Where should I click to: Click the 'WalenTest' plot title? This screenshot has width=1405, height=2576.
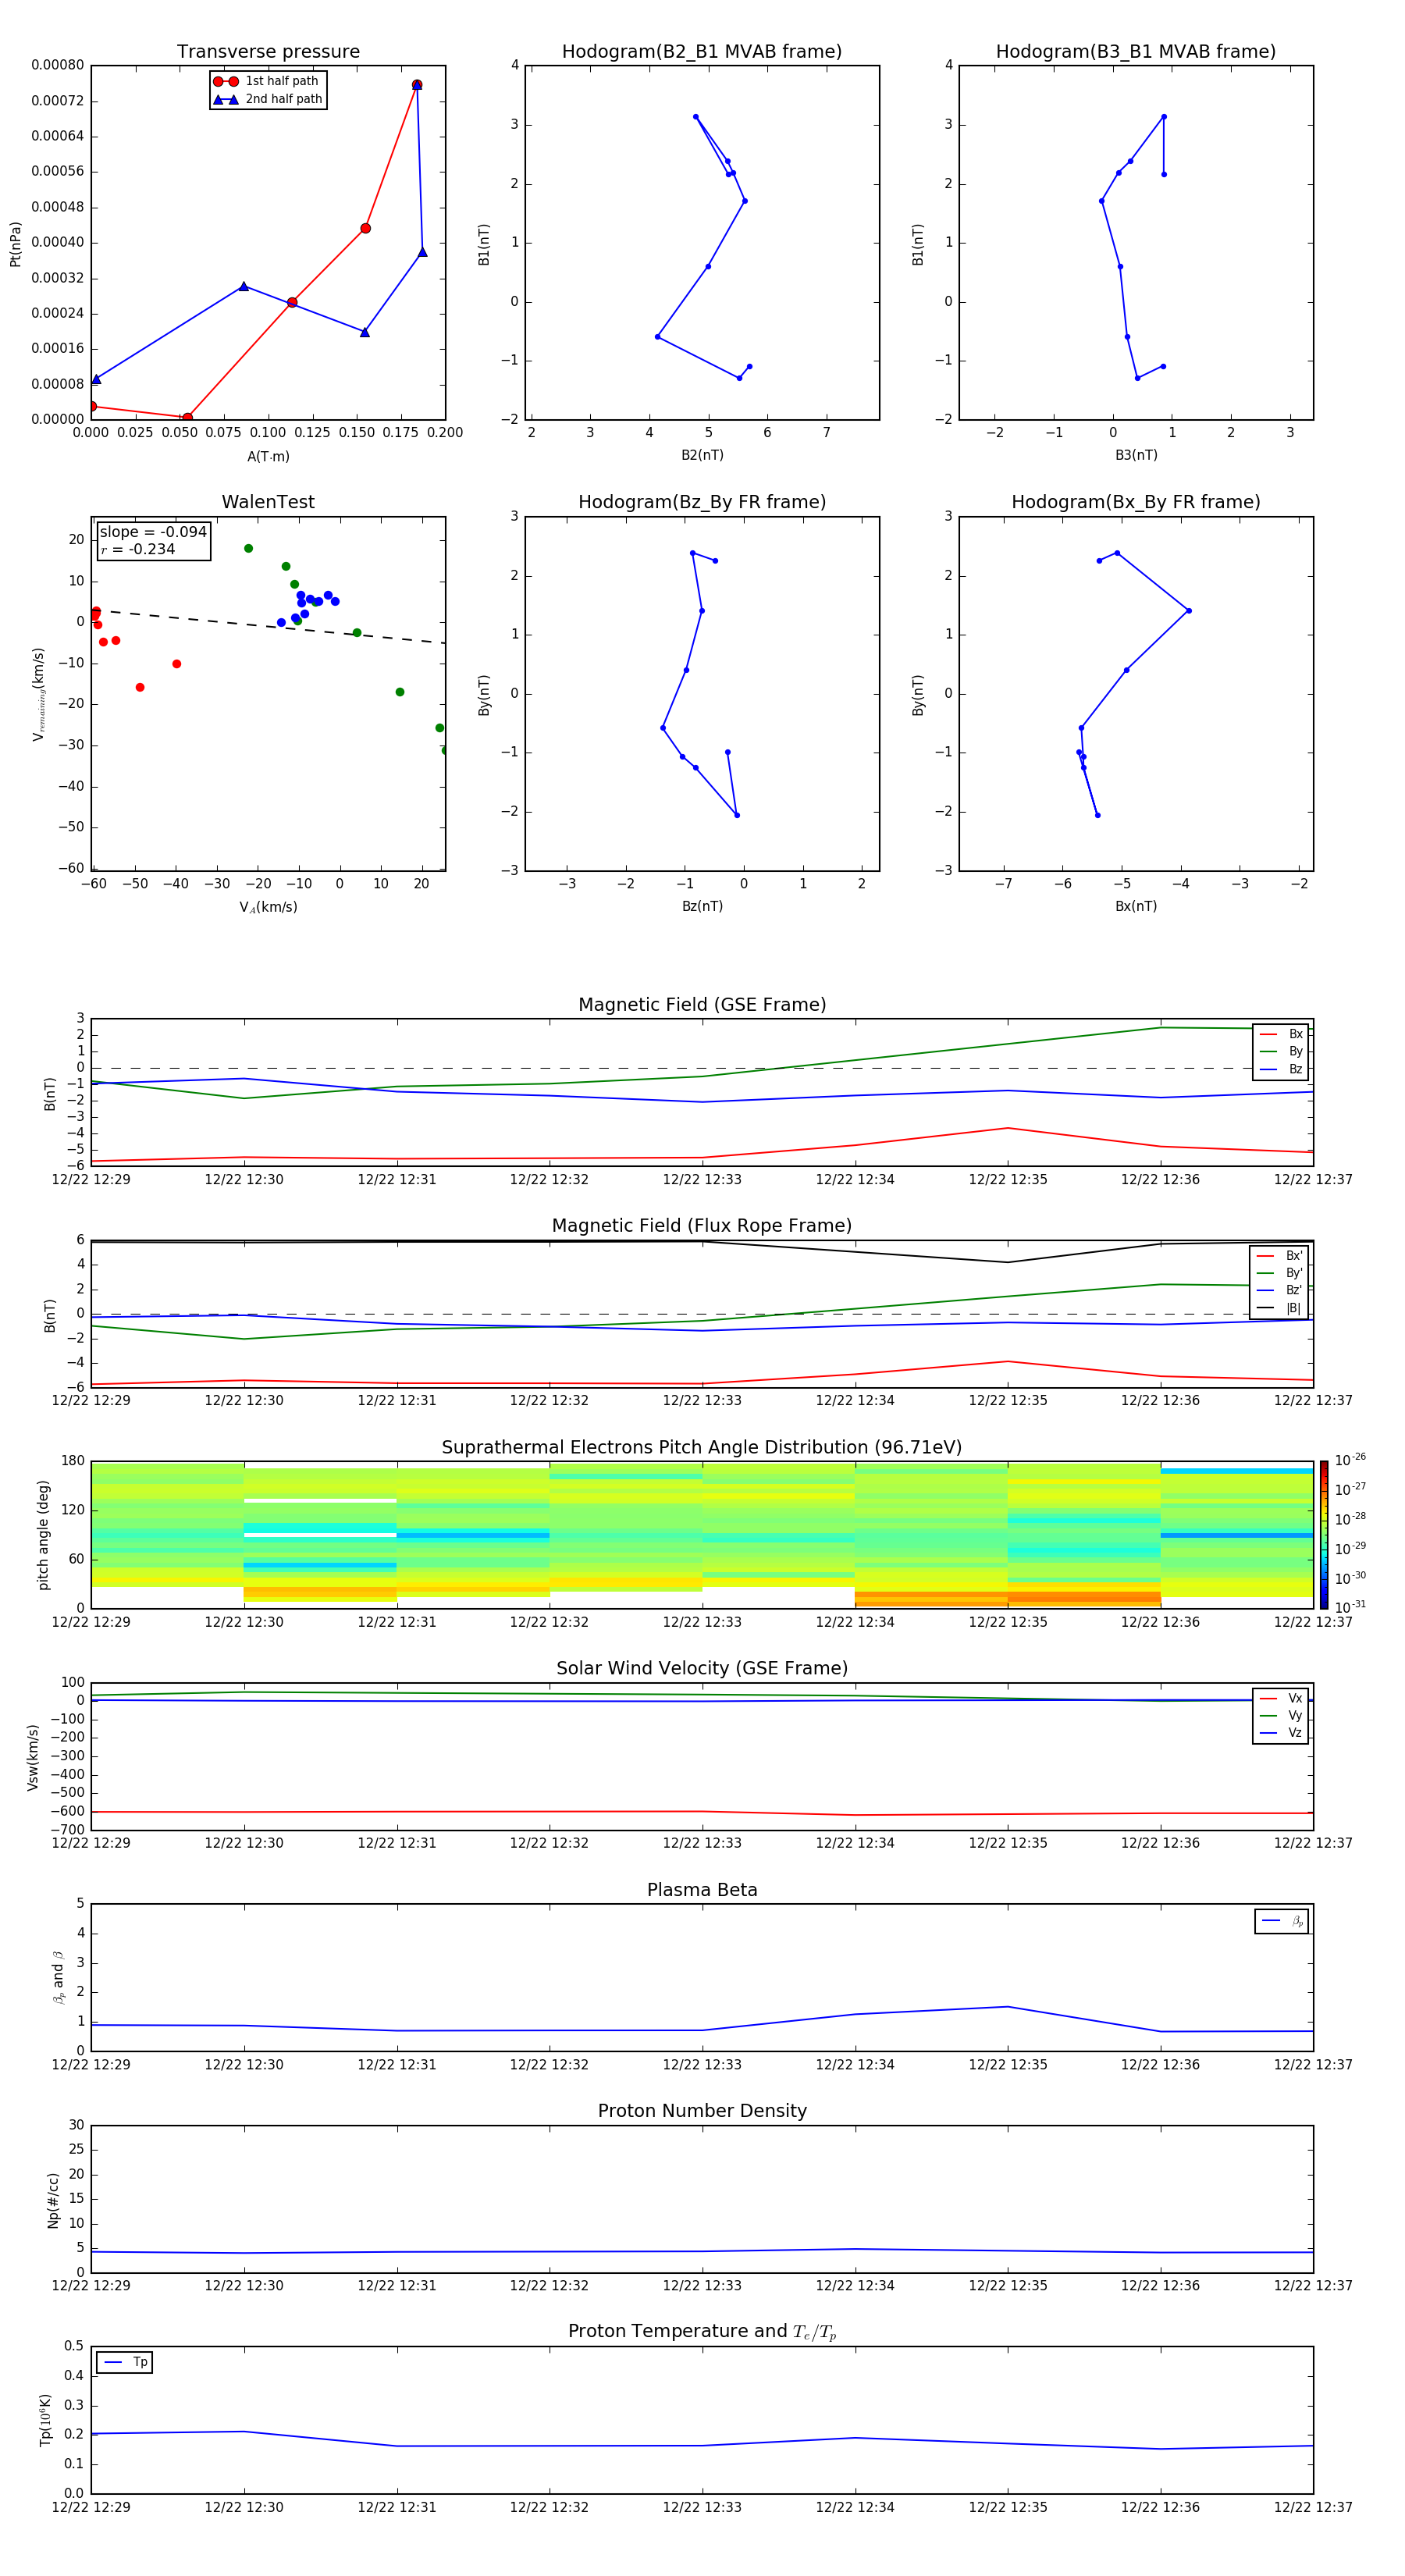[268, 502]
